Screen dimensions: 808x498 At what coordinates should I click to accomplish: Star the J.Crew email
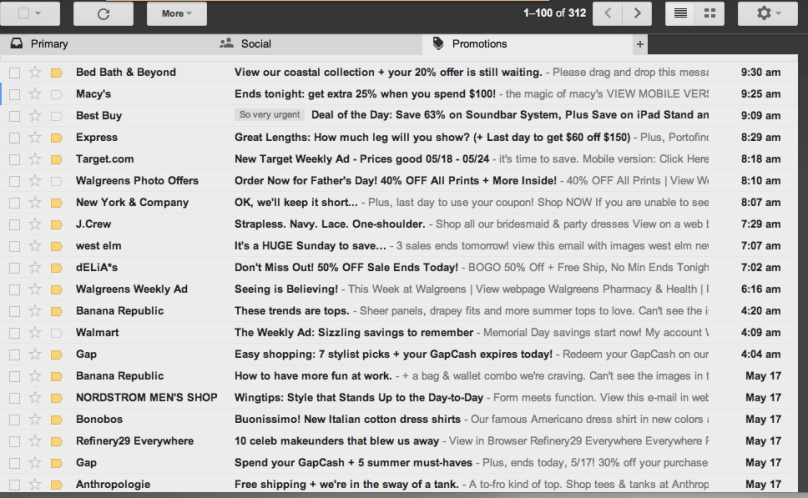click(x=35, y=224)
